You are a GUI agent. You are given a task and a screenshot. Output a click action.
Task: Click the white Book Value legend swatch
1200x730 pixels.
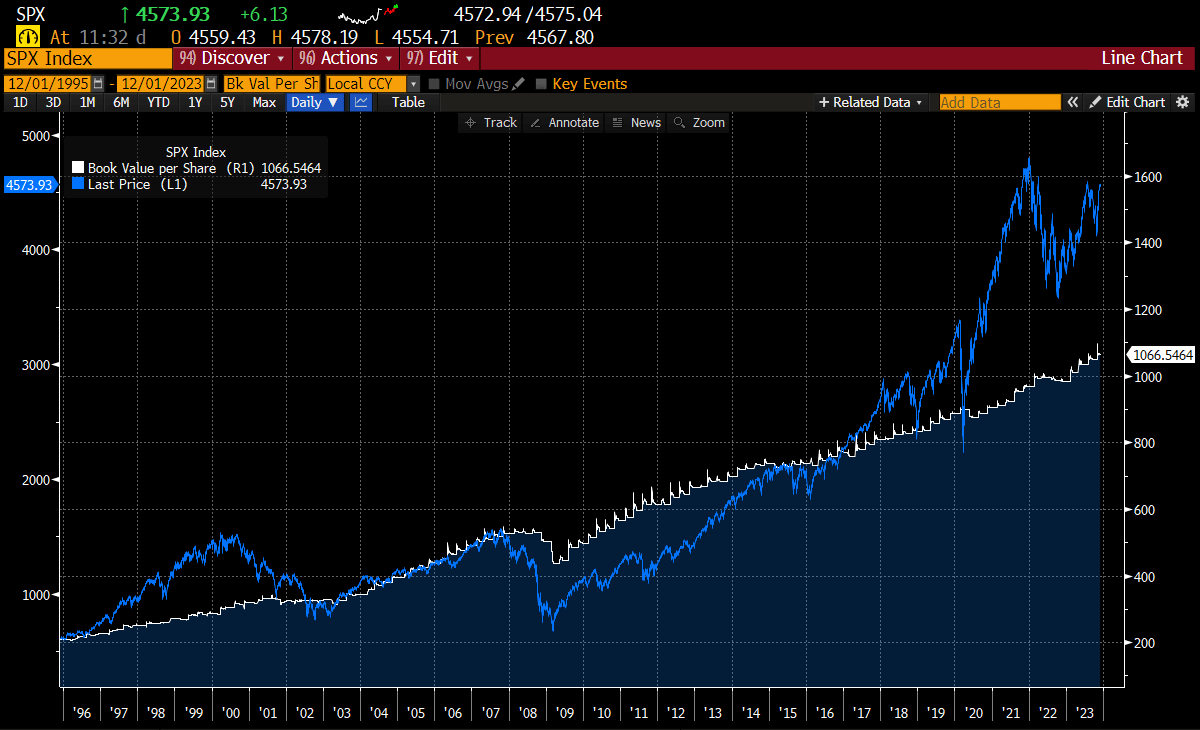[78, 168]
